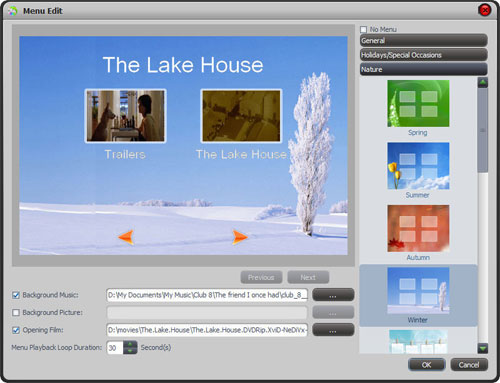Image resolution: width=500 pixels, height=383 pixels.
Task: Click the orange right arrow in the menu preview
Action: tap(240, 237)
